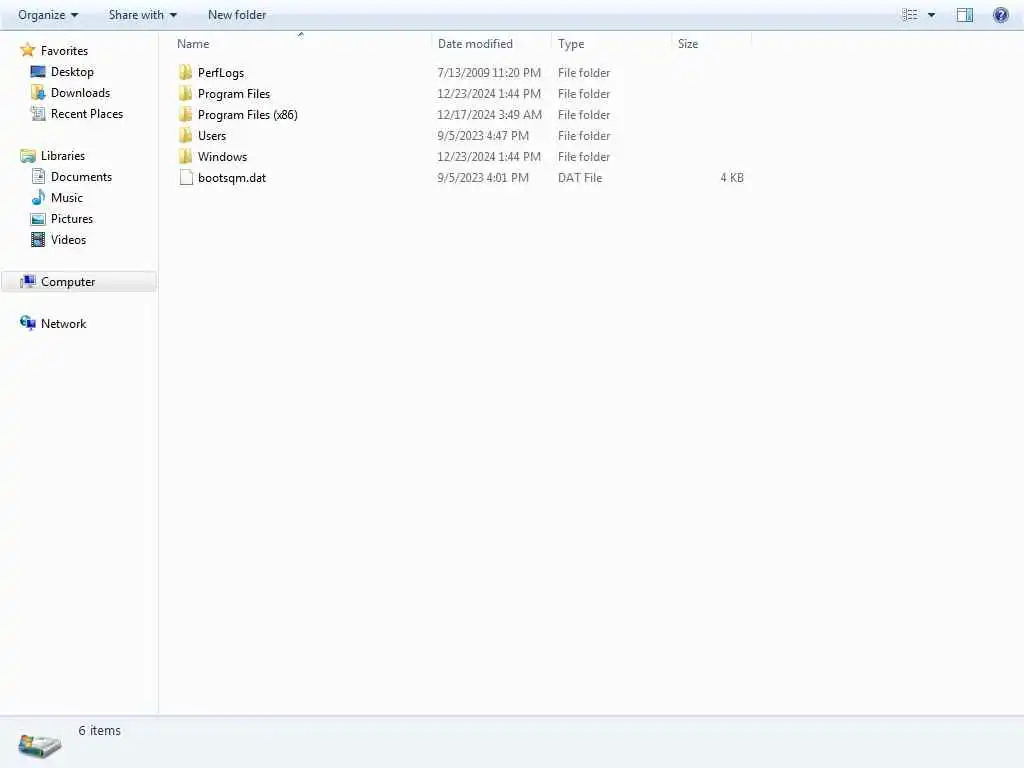Open the Share with dropdown
1024x768 pixels.
[142, 14]
